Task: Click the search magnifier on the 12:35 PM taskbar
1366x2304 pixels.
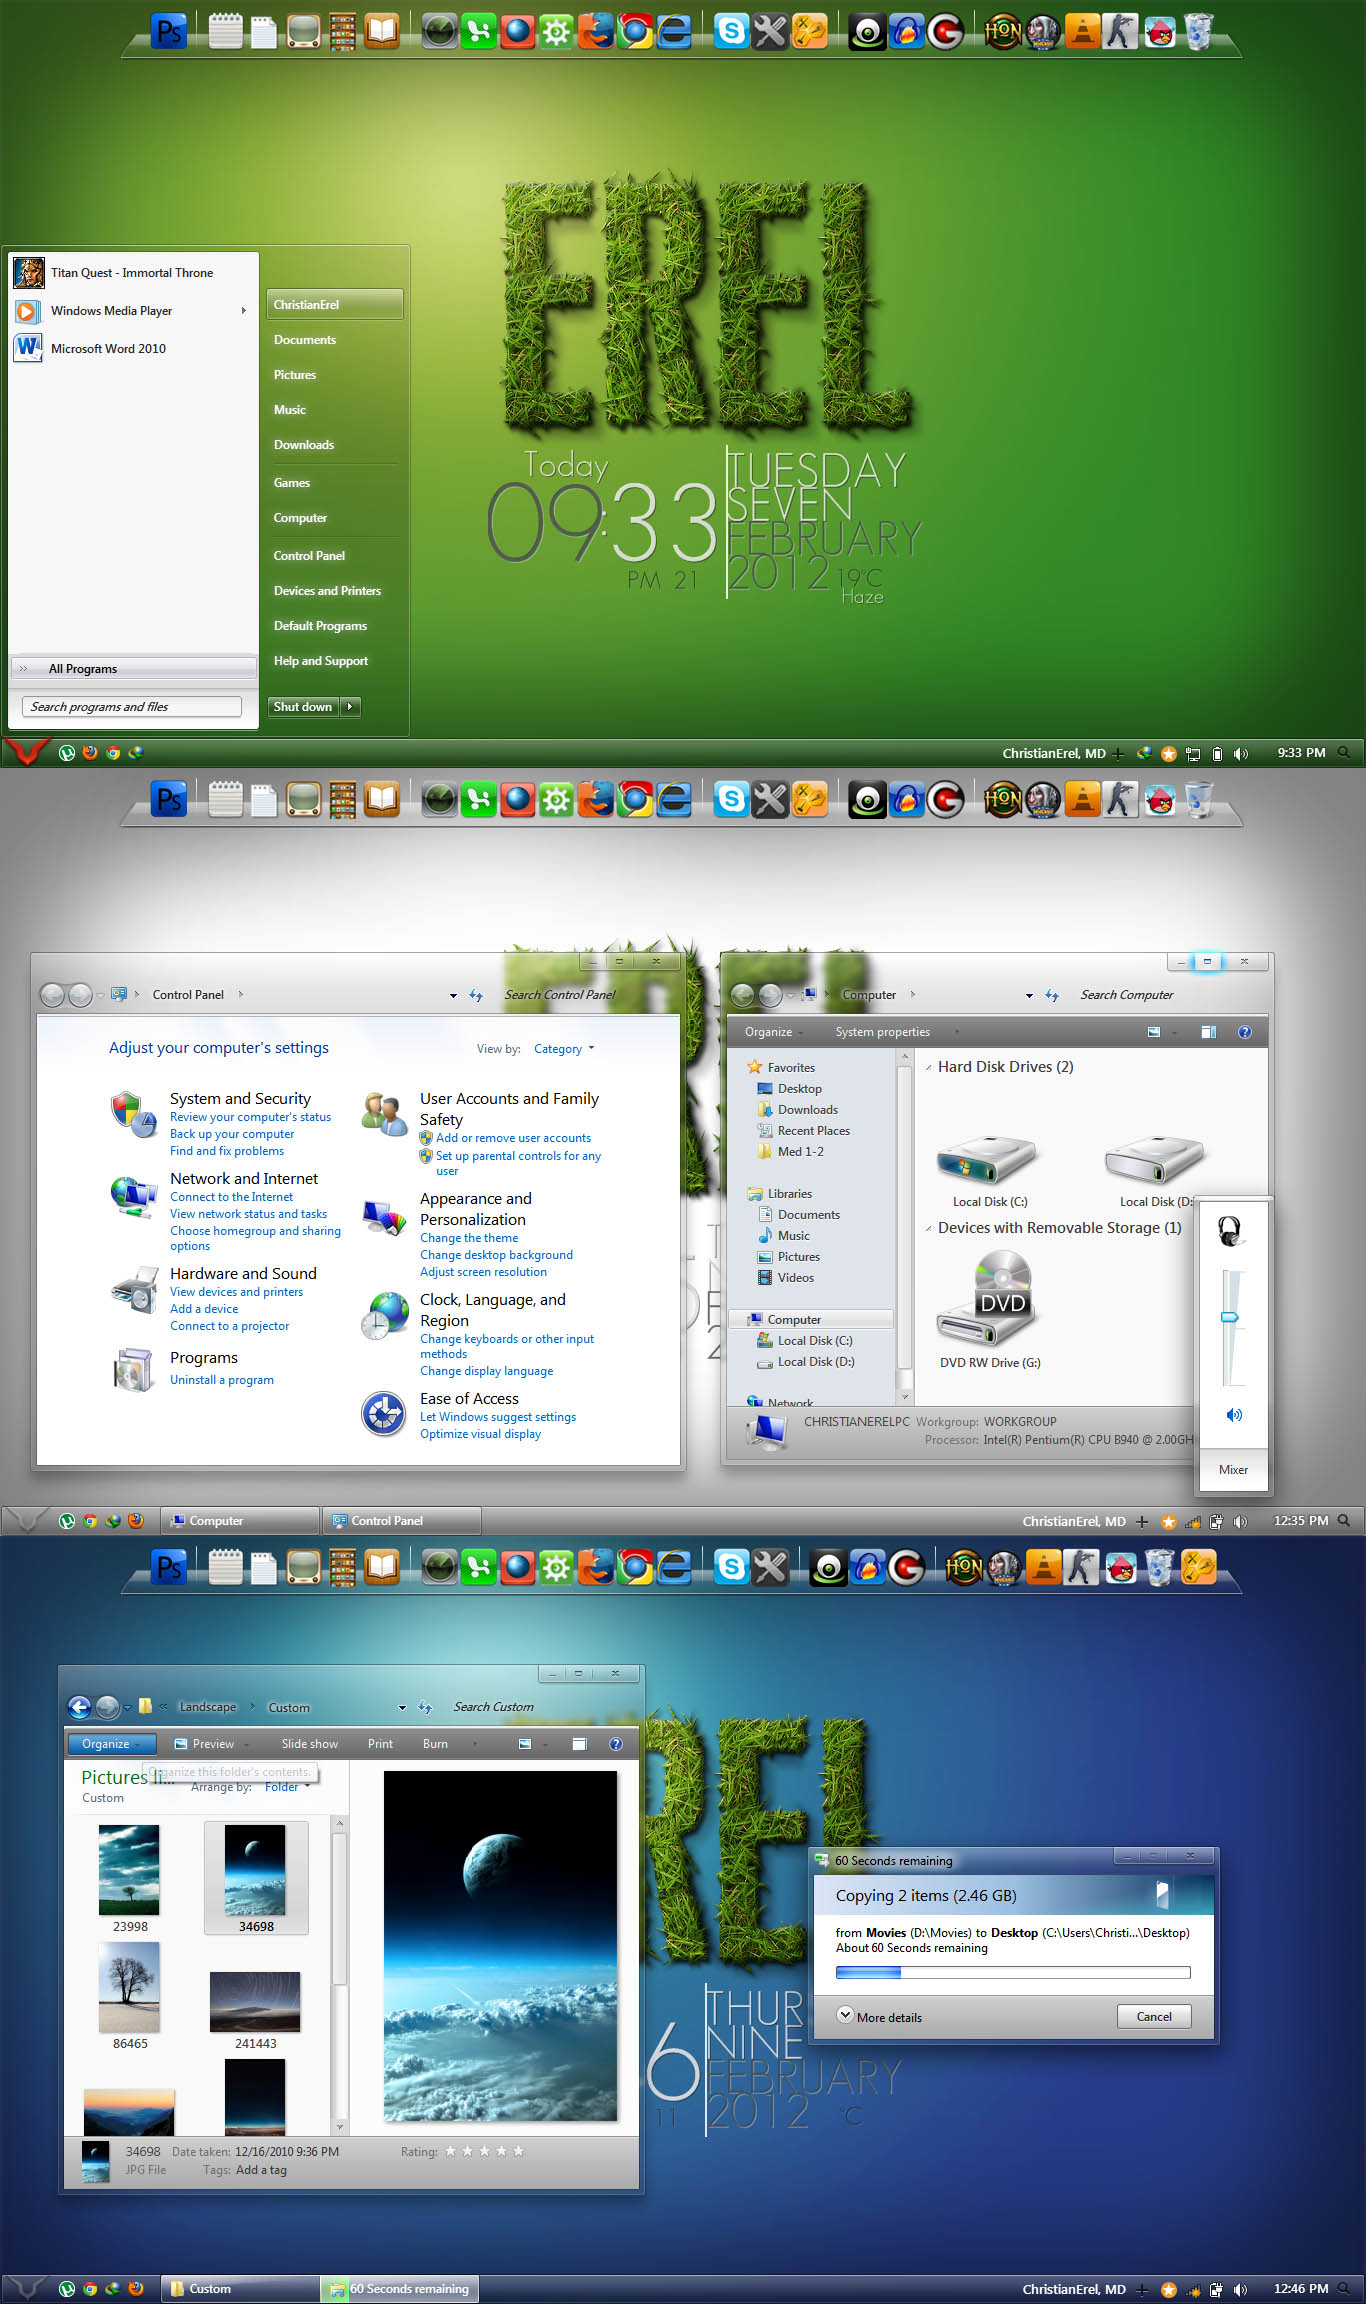Action: click(x=1344, y=1520)
